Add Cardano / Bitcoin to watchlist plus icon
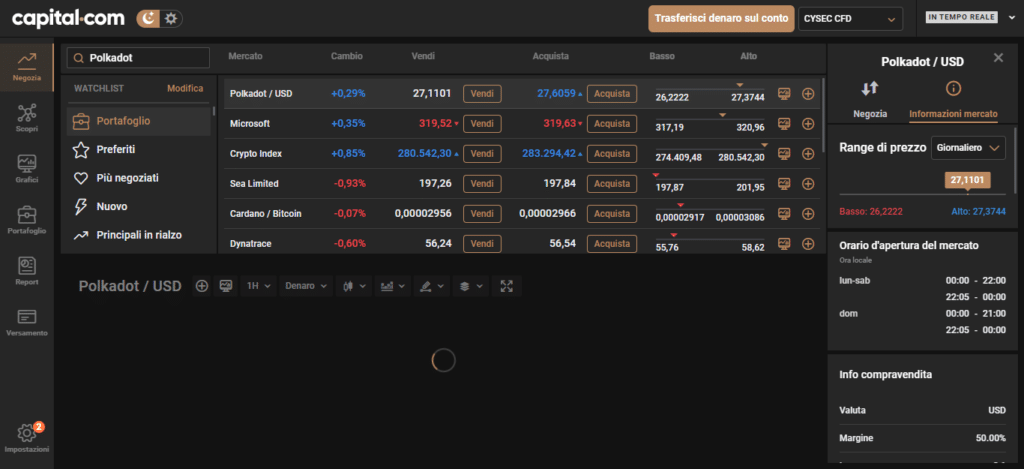Image resolution: width=1024 pixels, height=469 pixels. pos(808,214)
